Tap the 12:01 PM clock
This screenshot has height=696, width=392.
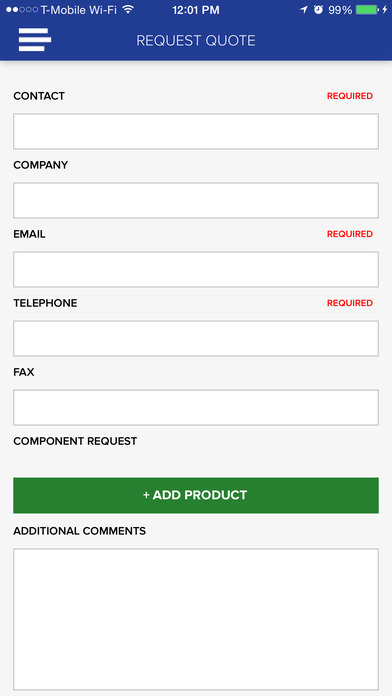point(196,10)
